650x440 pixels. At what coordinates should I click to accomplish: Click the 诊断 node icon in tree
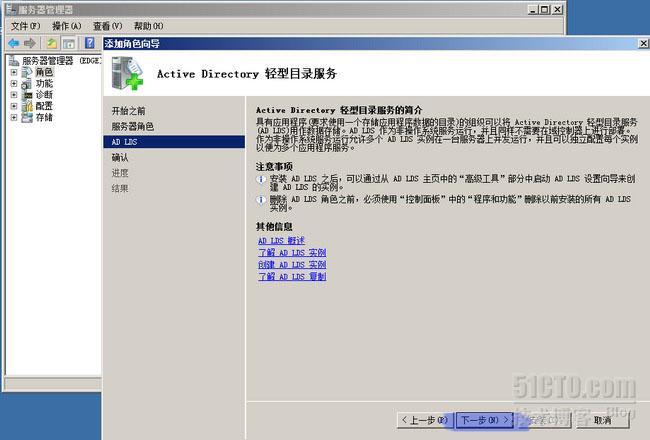point(27,95)
